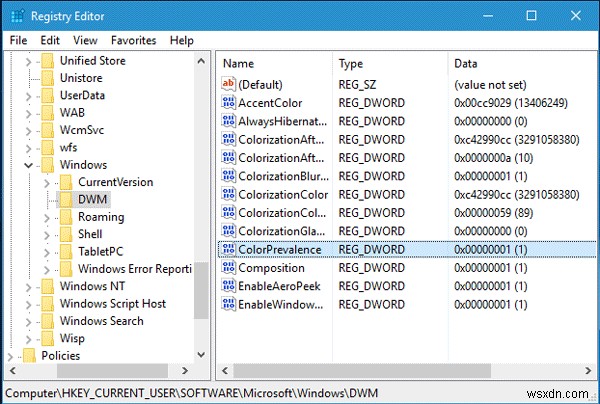The image size is (600, 404).
Task: Click the EnableWindow... DWORD icon
Action: click(x=228, y=304)
